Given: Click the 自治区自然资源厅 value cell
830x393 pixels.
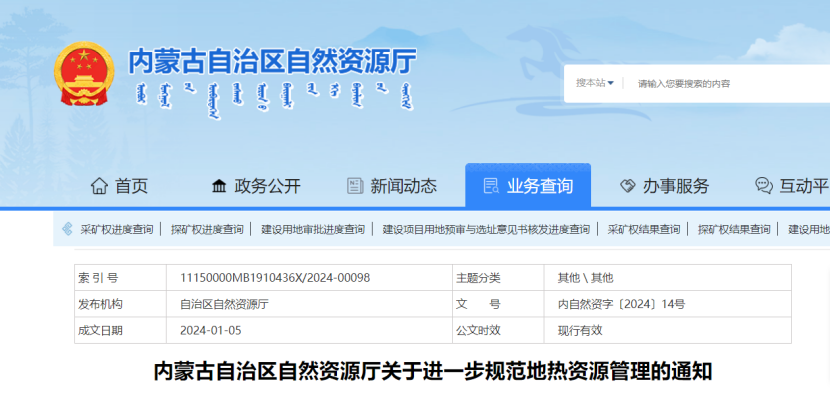Looking at the screenshot, I should 309,304.
